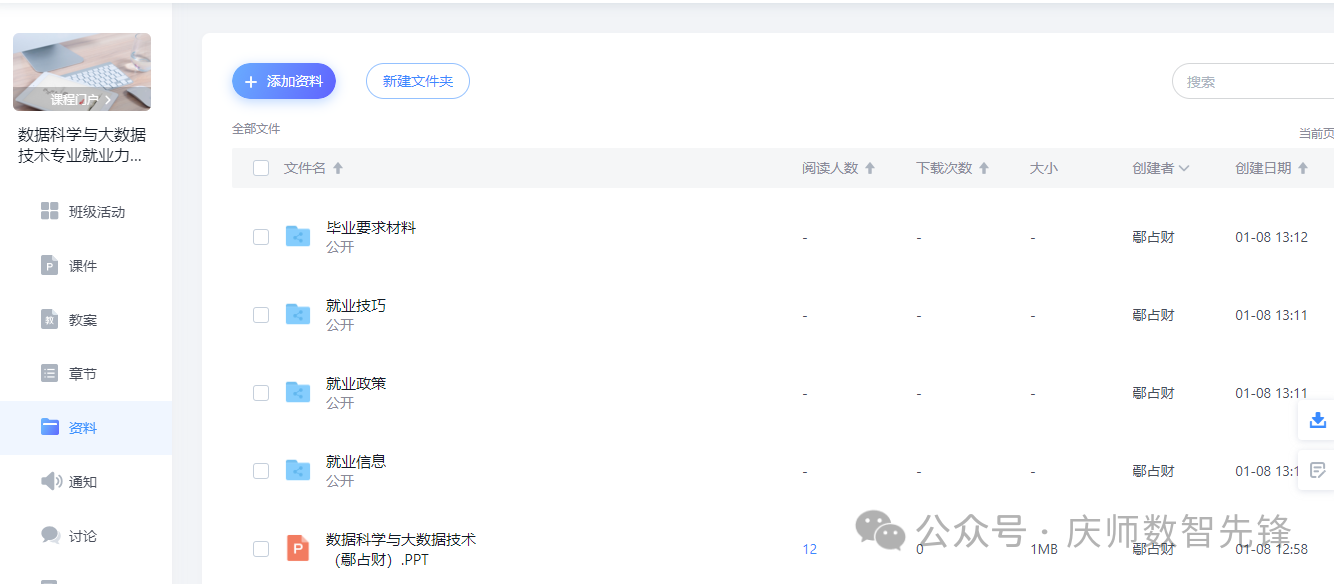Open the notes icon on right edge
Viewport: 1334px width, 585px height.
click(x=1317, y=470)
